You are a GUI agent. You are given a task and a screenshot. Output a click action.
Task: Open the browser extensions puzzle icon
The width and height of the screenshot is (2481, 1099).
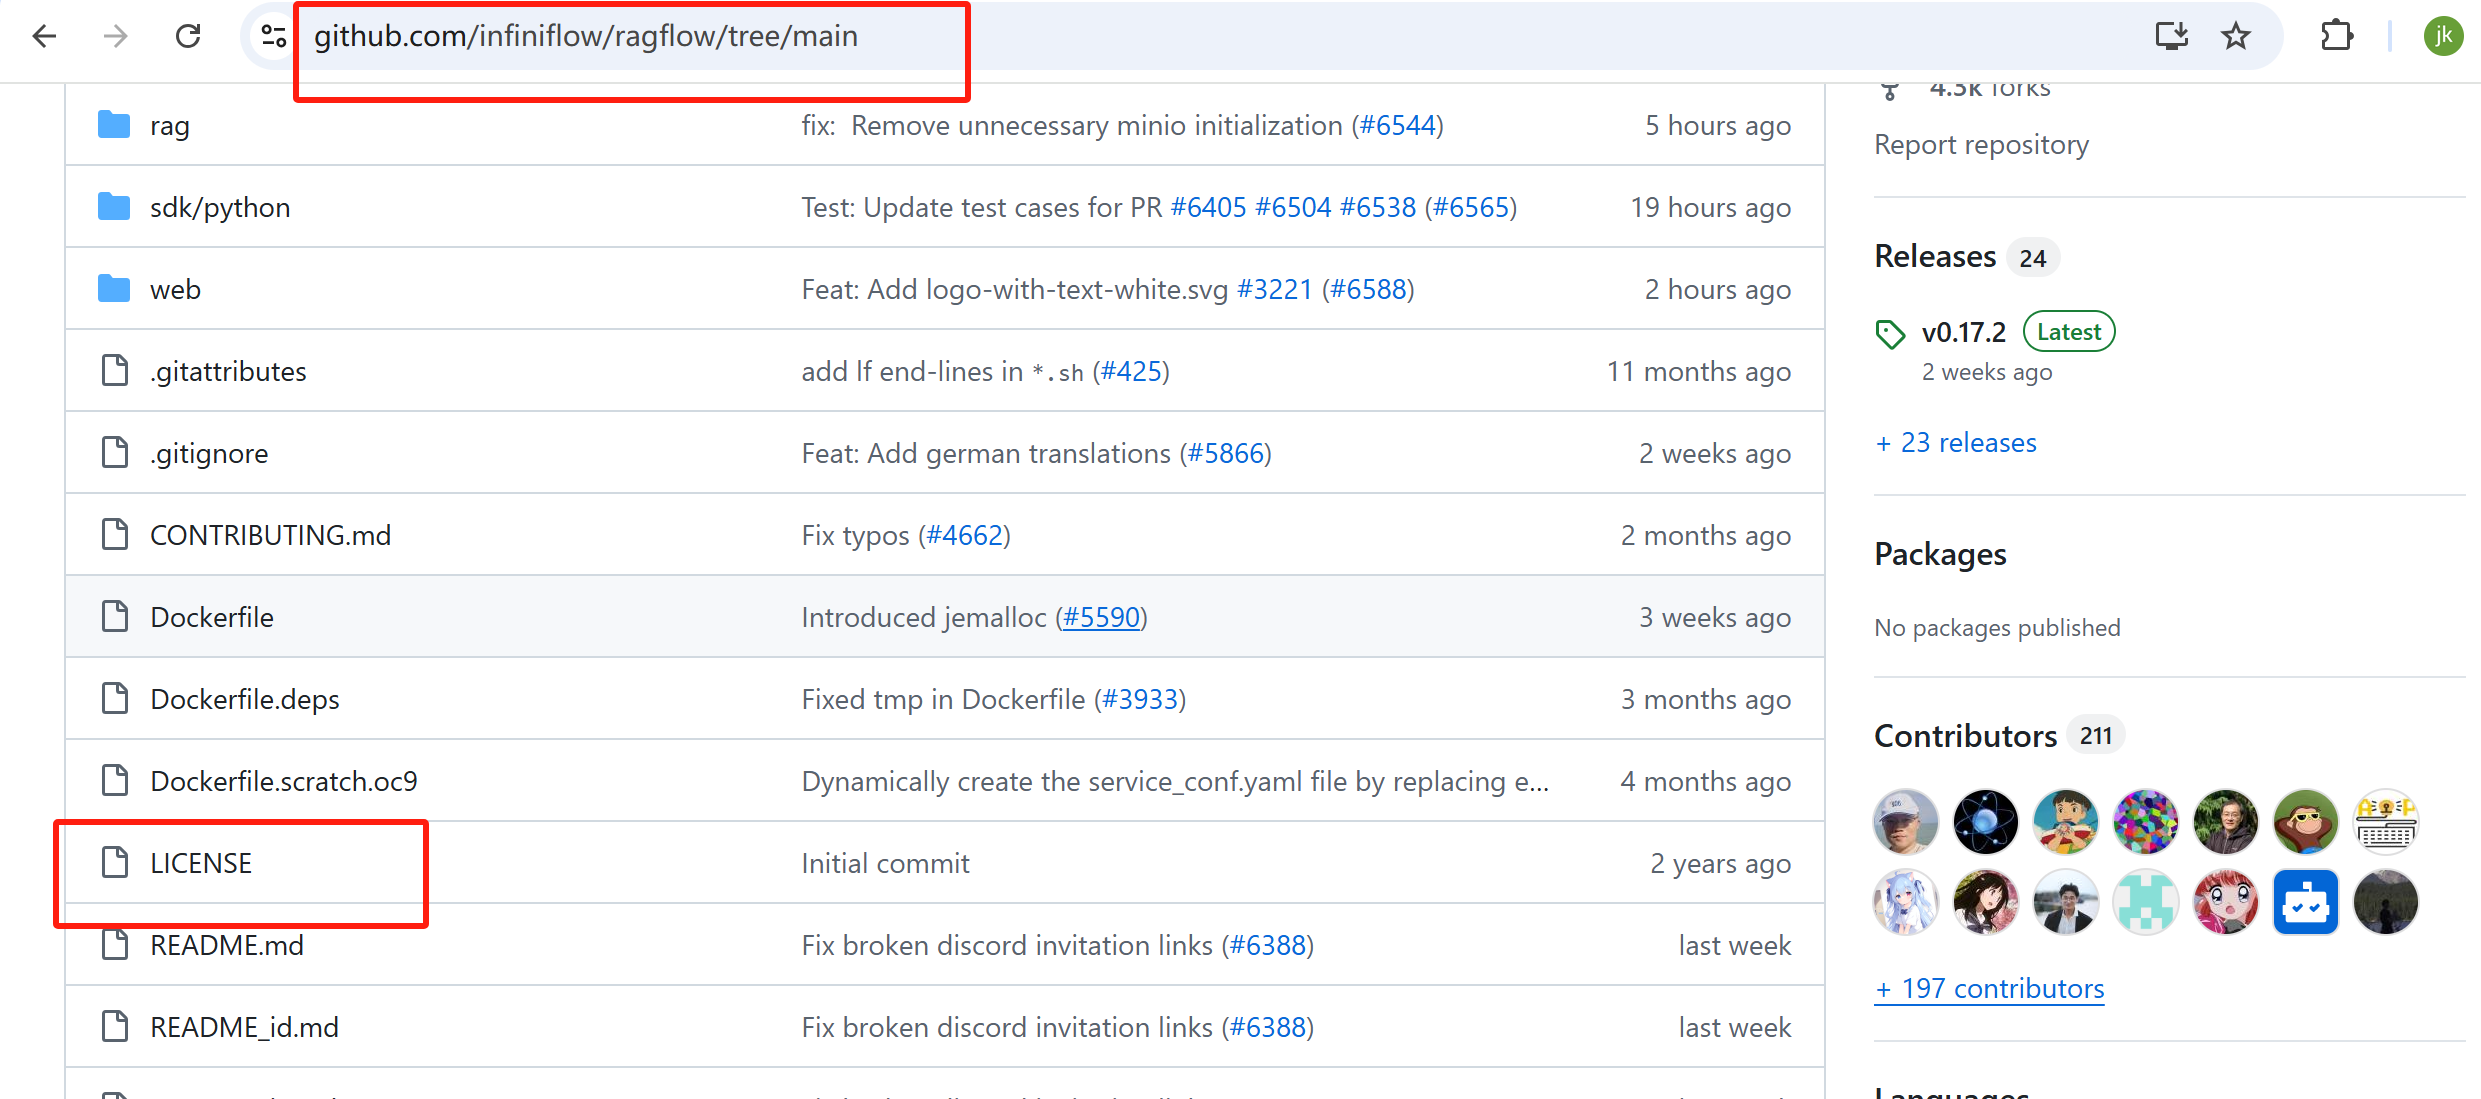(x=2336, y=37)
